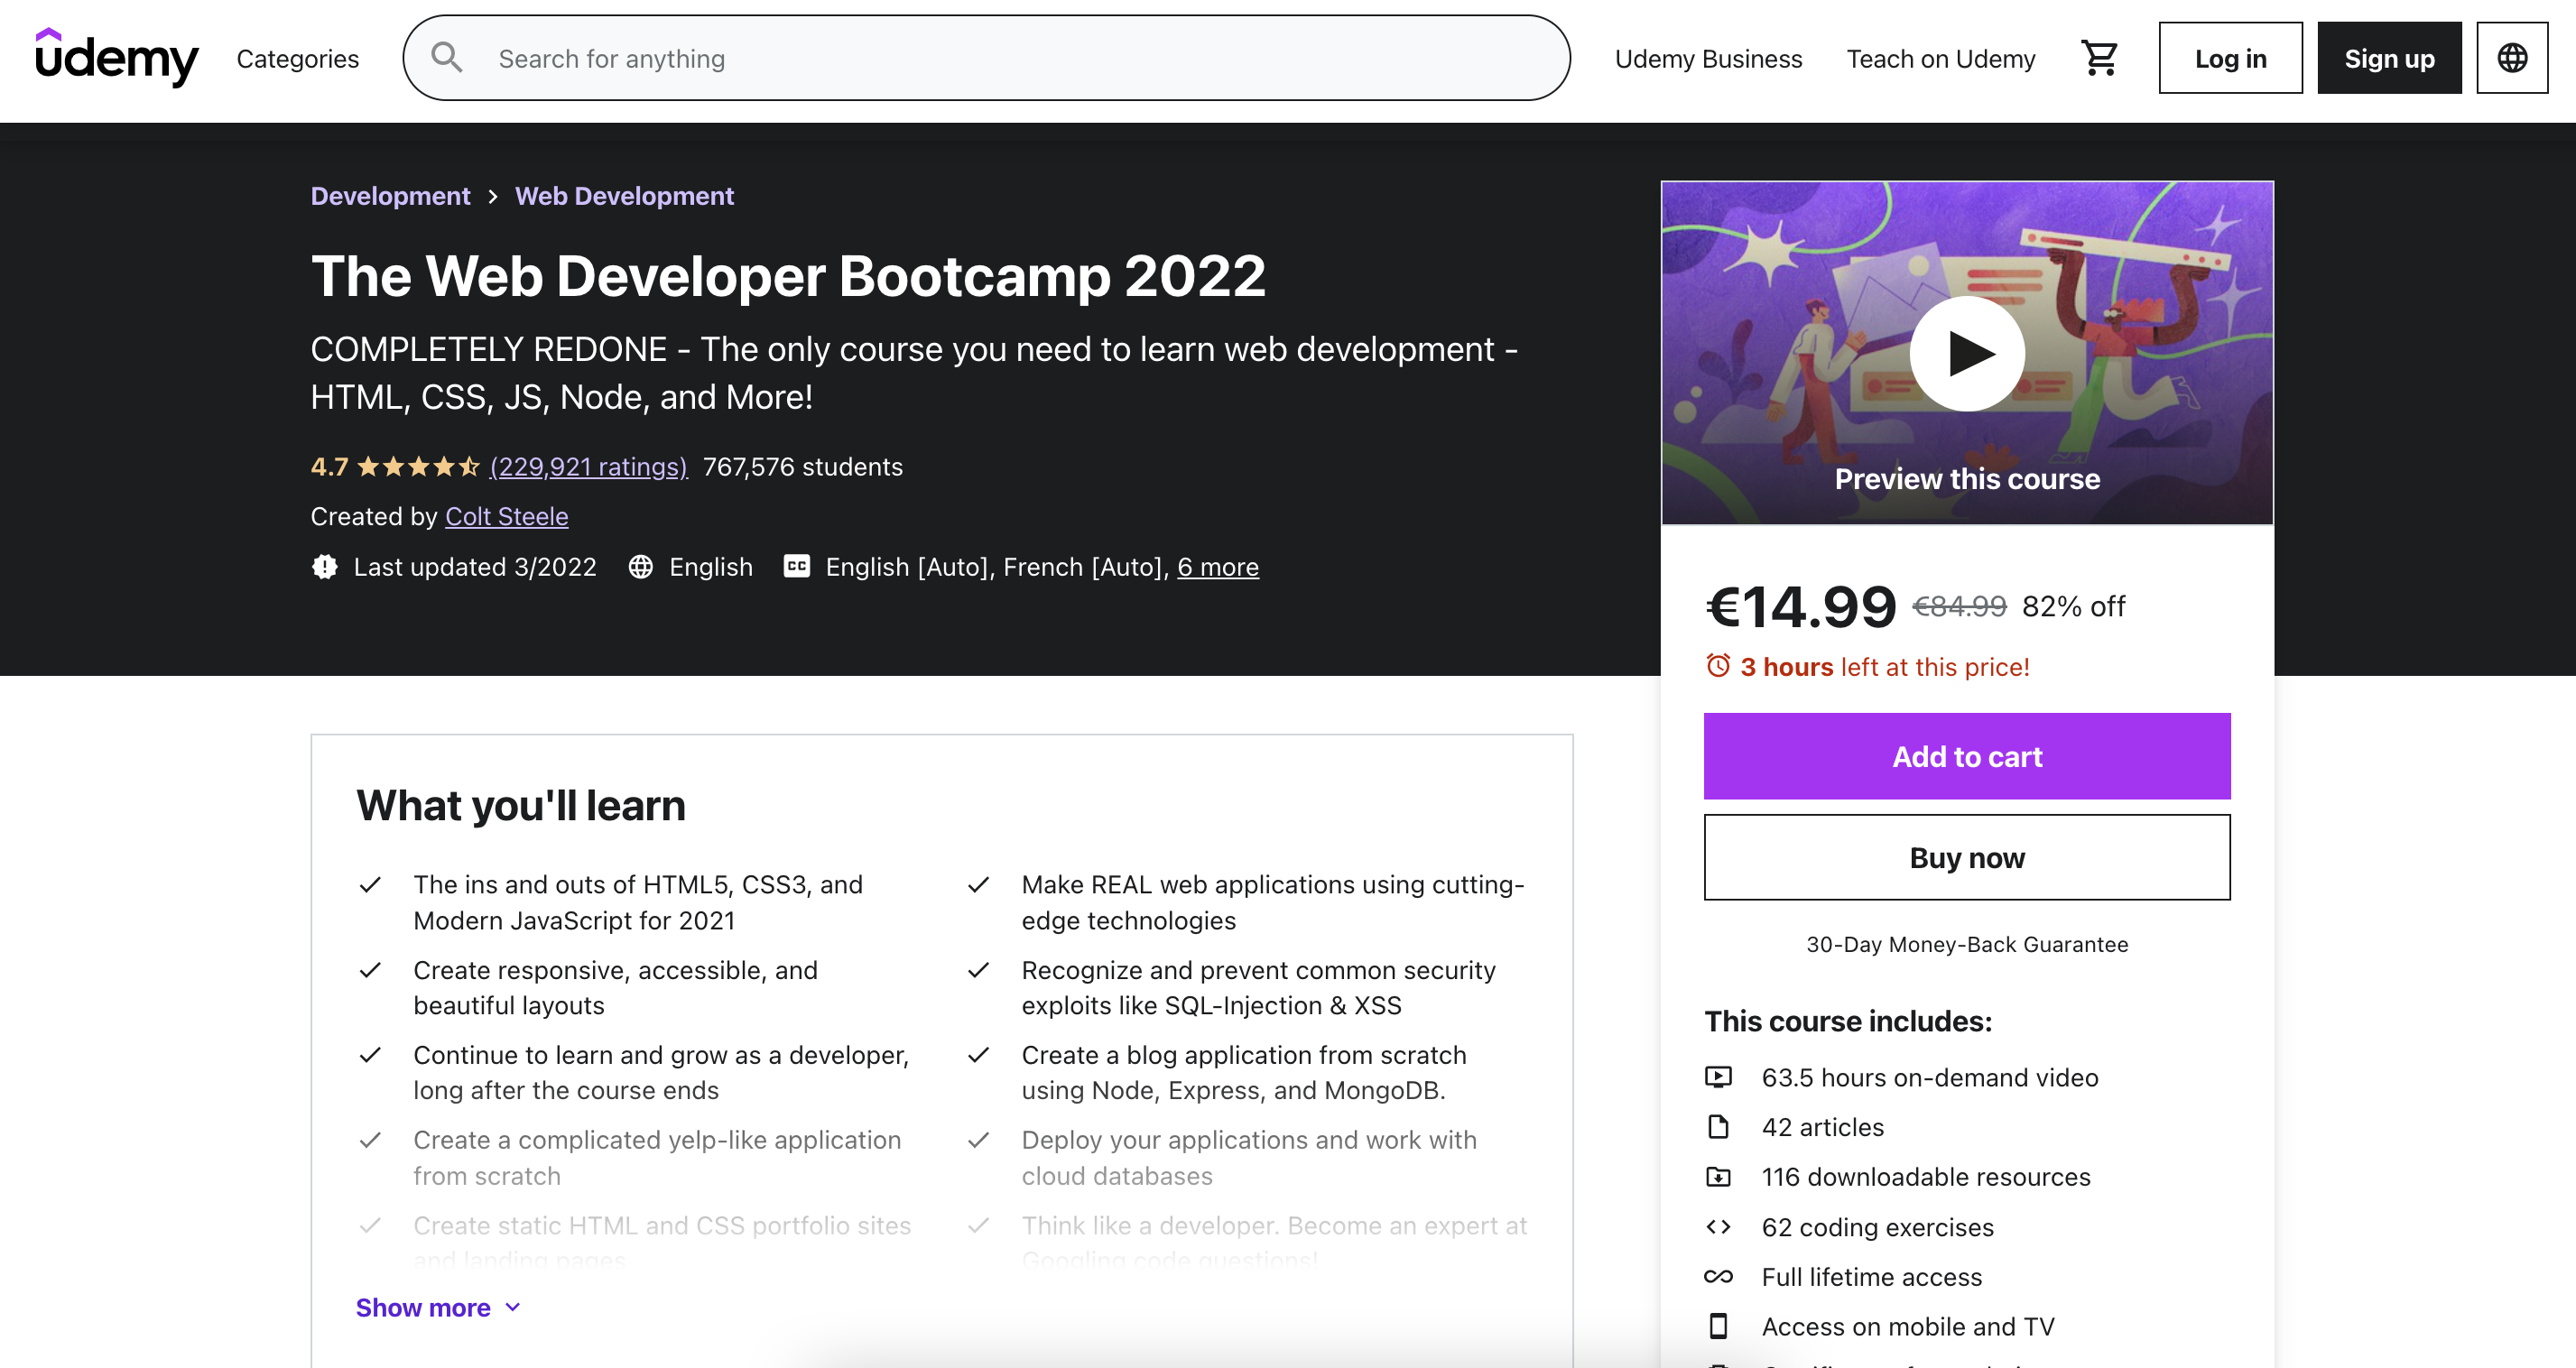
Task: Click the course title heading
Action: 788,276
